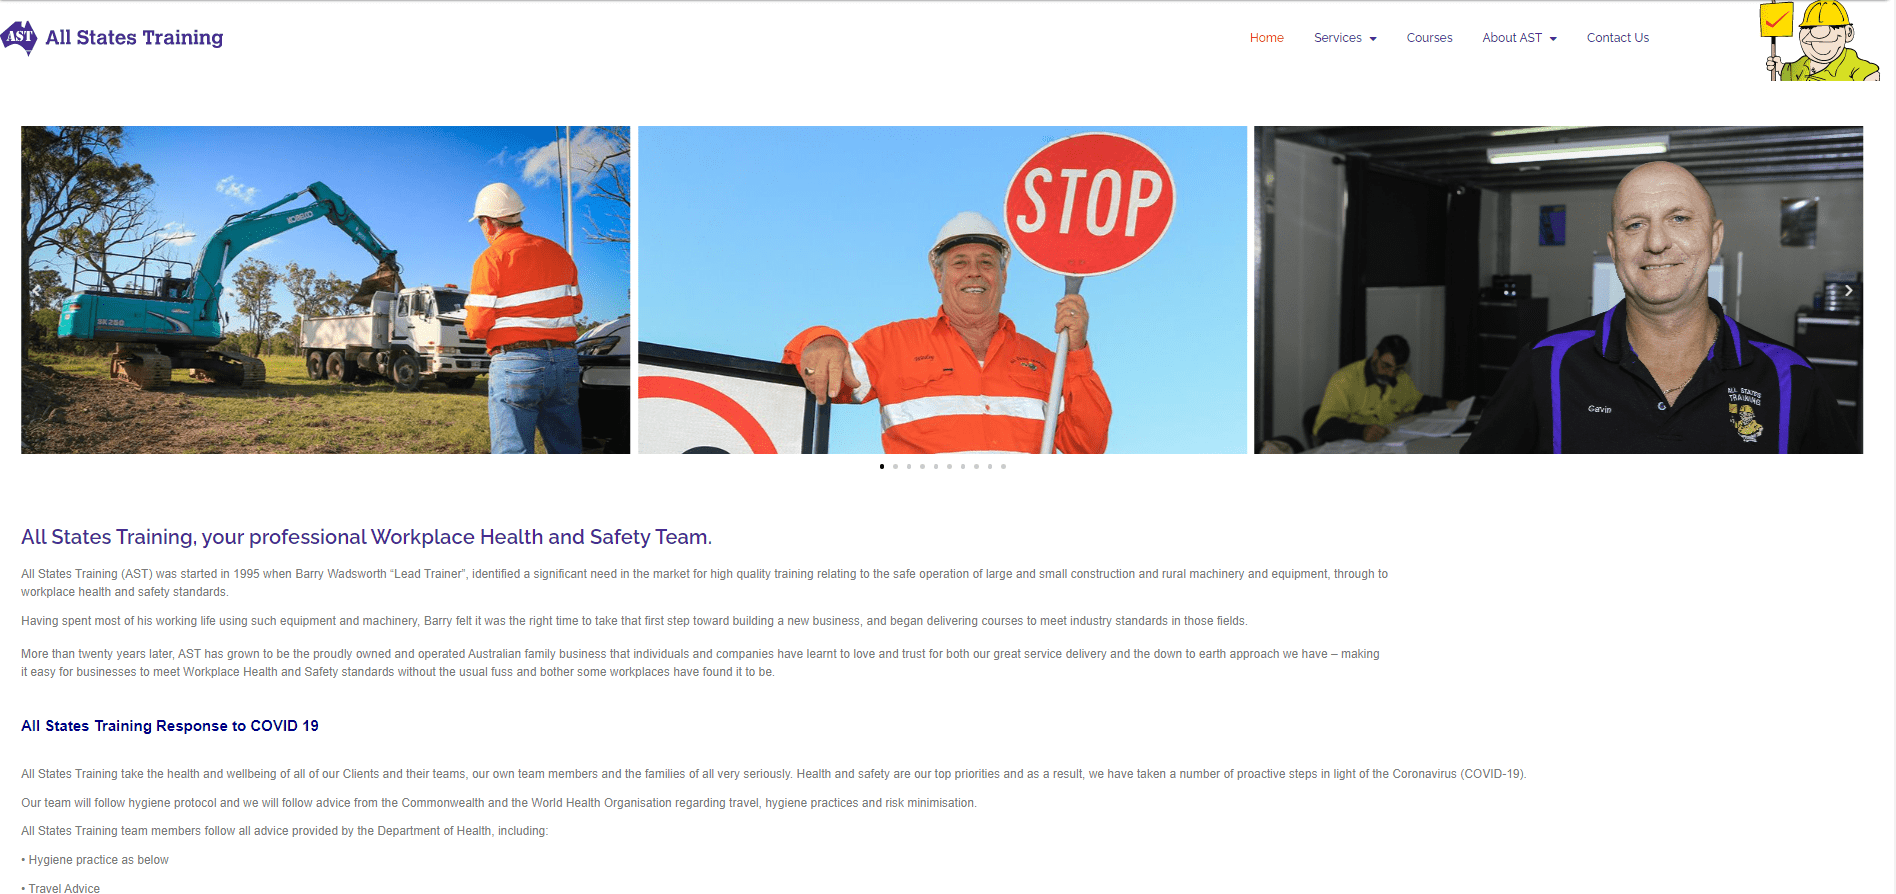Click the AST Australia-map logo icon
1896x894 pixels.
click(19, 38)
